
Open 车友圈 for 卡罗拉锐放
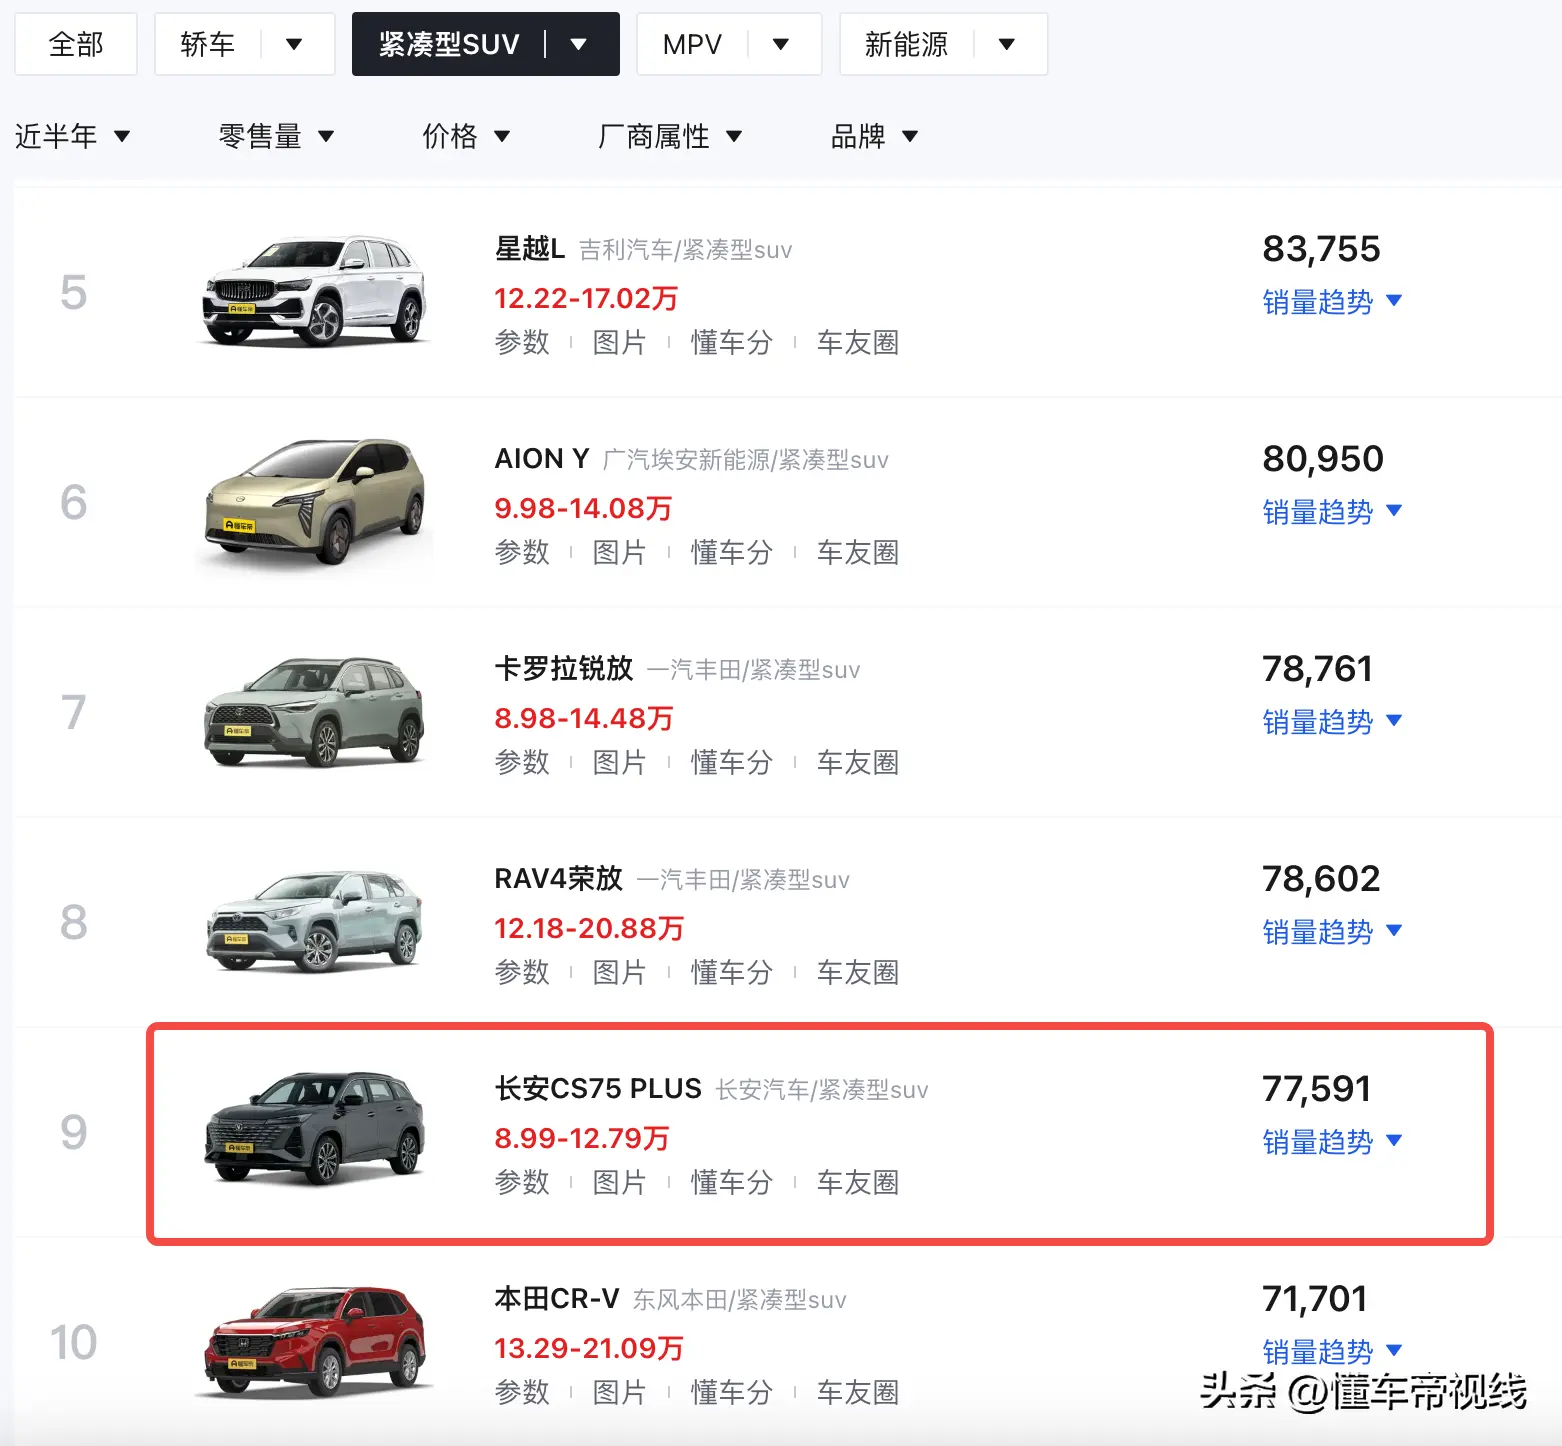(x=858, y=762)
